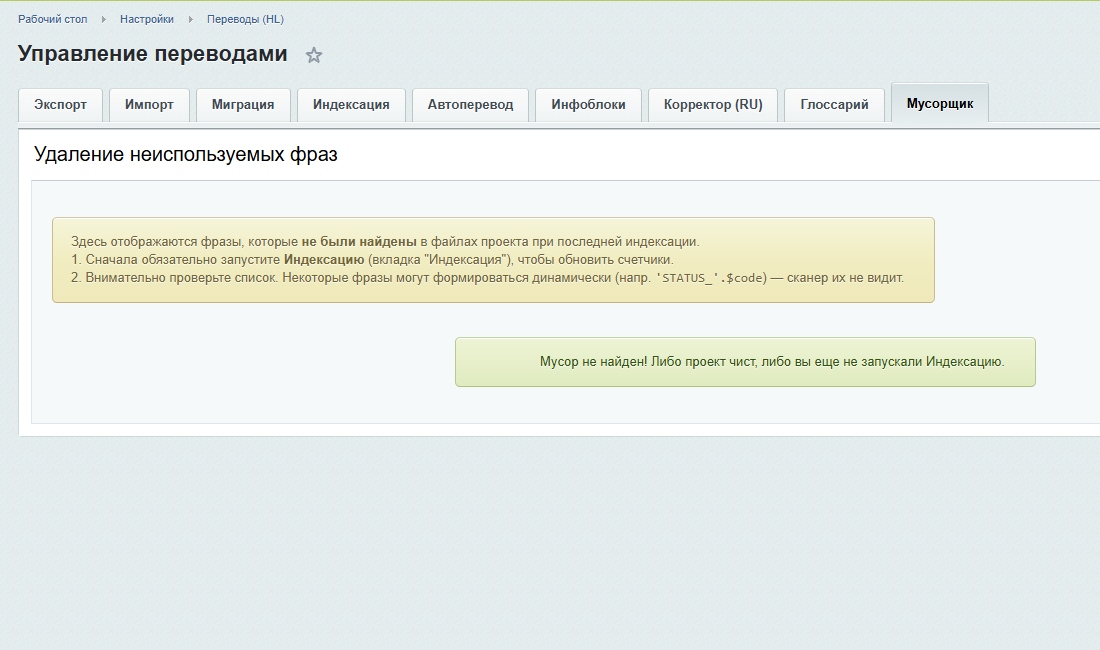Click the Удаление неиспользуемых фраз heading
This screenshot has width=1100, height=650.
(186, 155)
